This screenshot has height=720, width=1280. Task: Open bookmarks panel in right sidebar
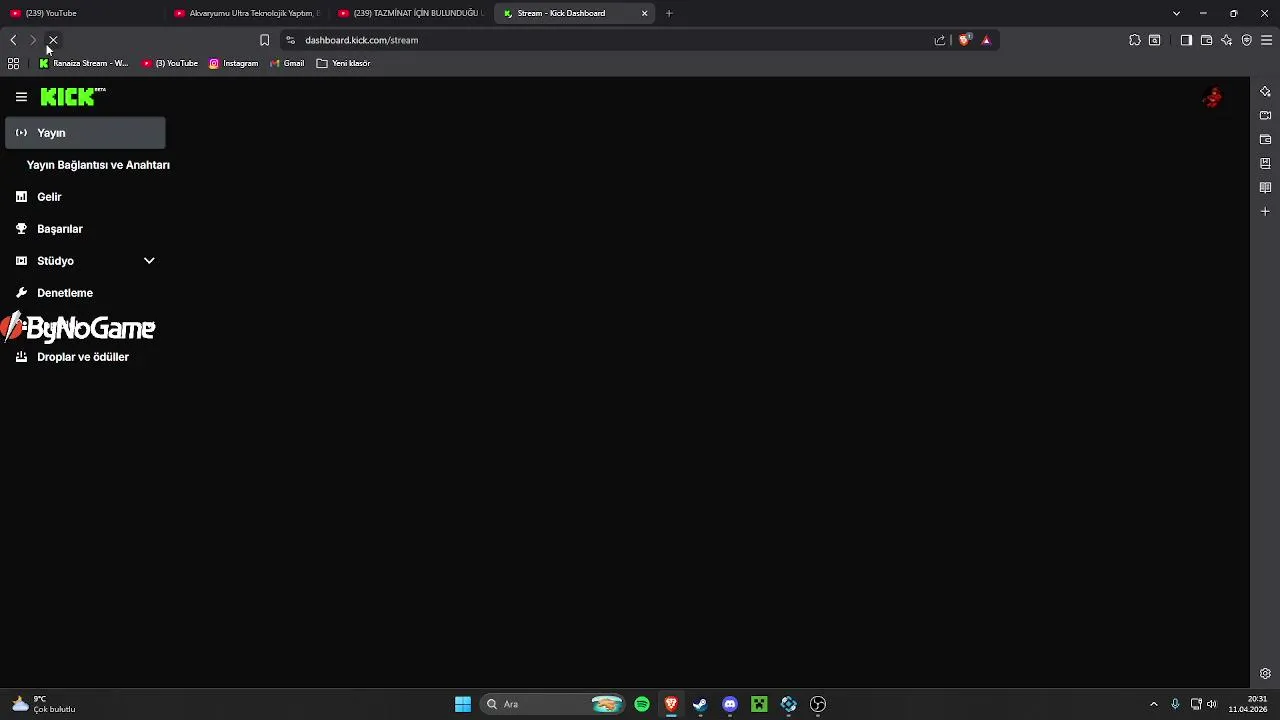coord(1265,163)
